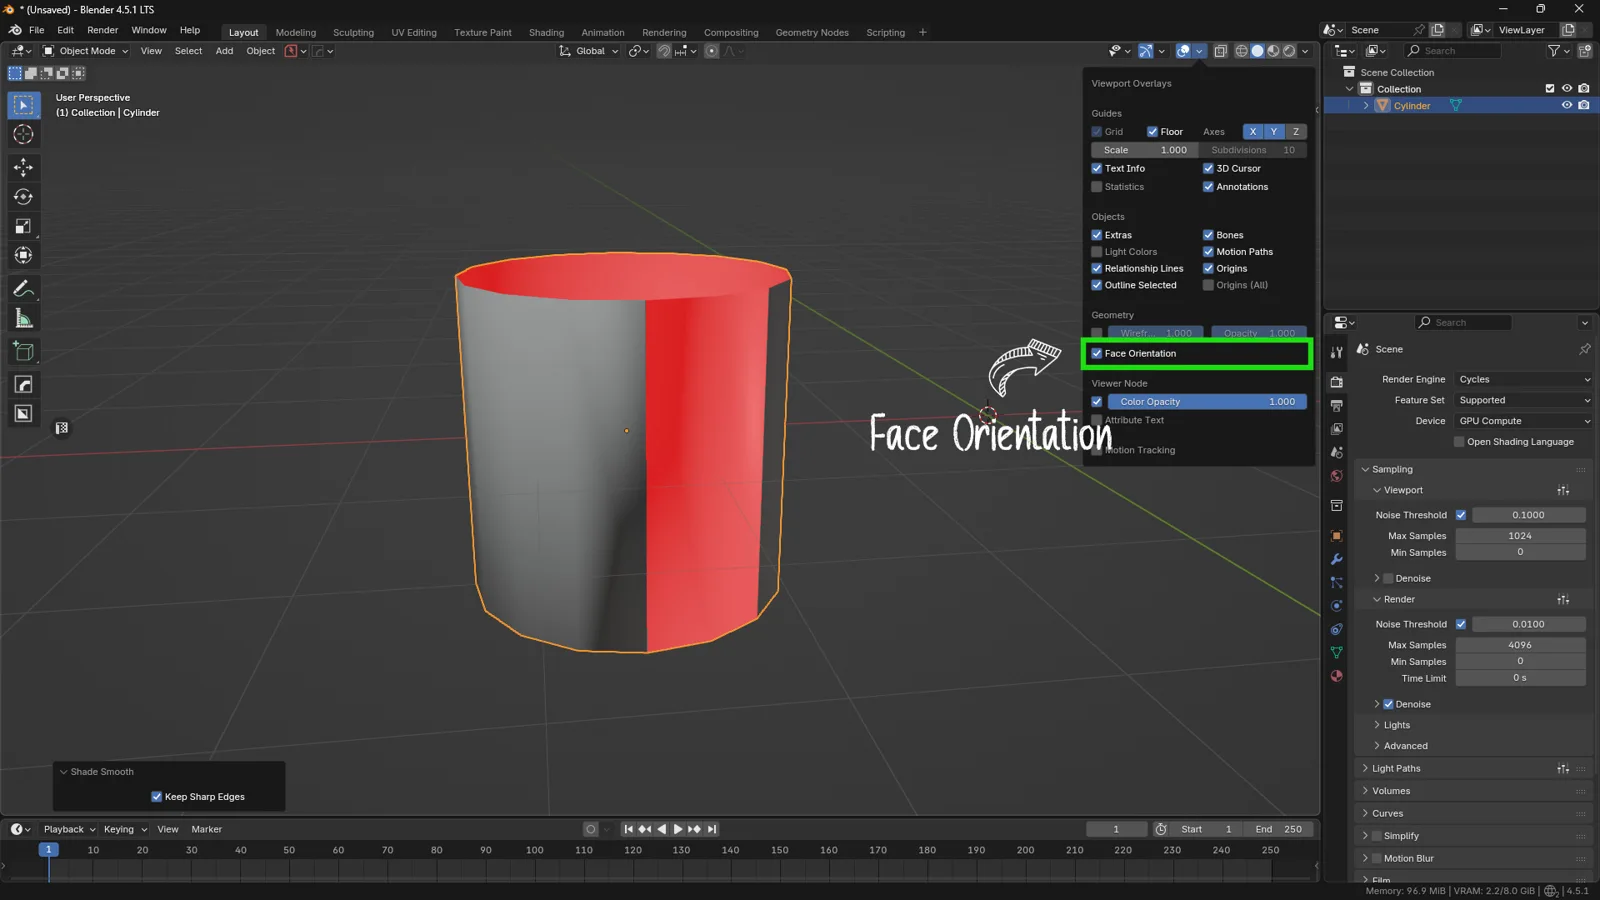1600x900 pixels.
Task: Open the Add menu in viewport header
Action: [x=224, y=51]
